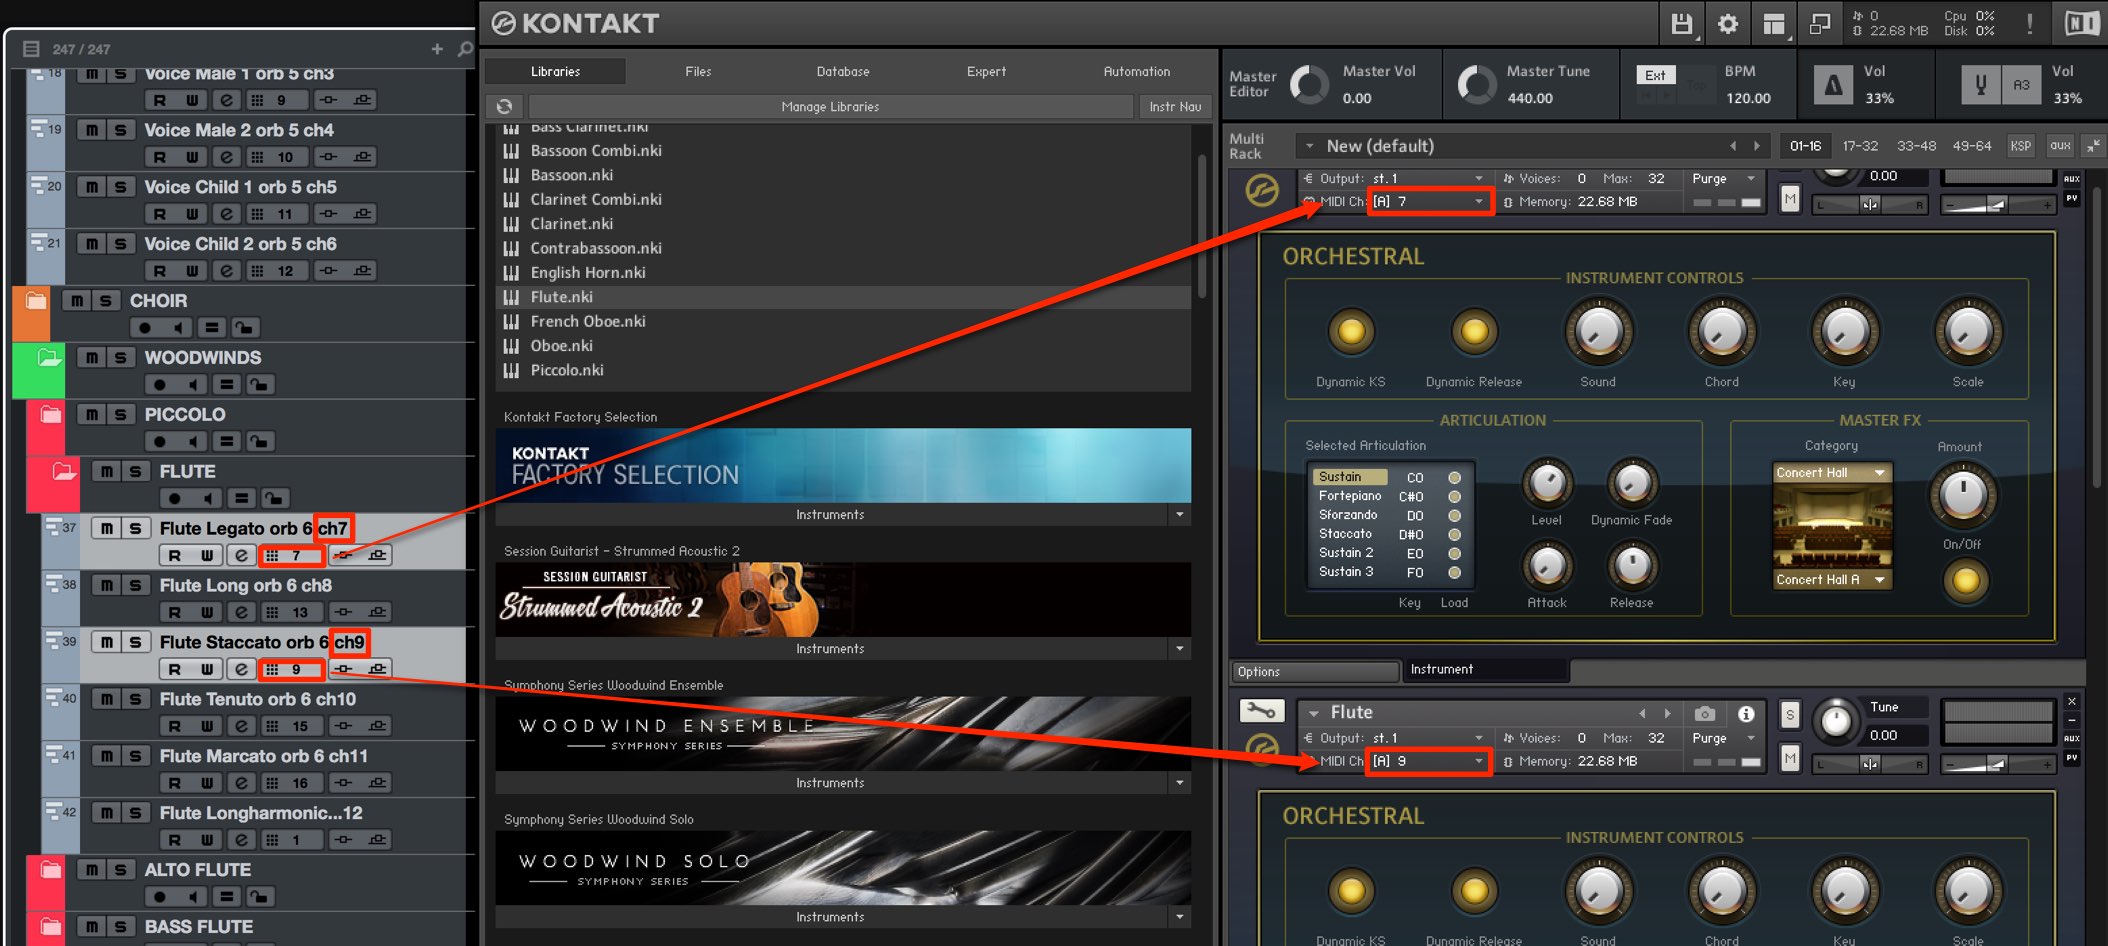2108x946 pixels.
Task: Click the Options button
Action: [x=1314, y=672]
